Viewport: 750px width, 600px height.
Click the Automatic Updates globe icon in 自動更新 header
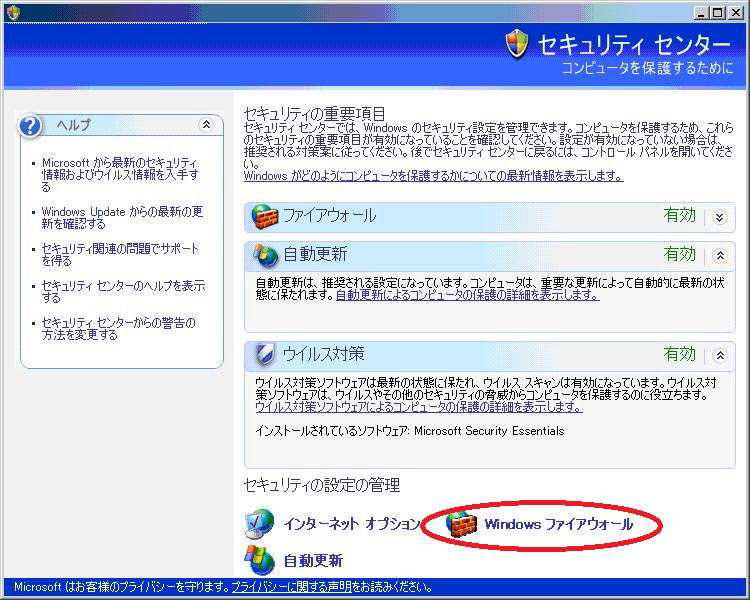pos(265,256)
